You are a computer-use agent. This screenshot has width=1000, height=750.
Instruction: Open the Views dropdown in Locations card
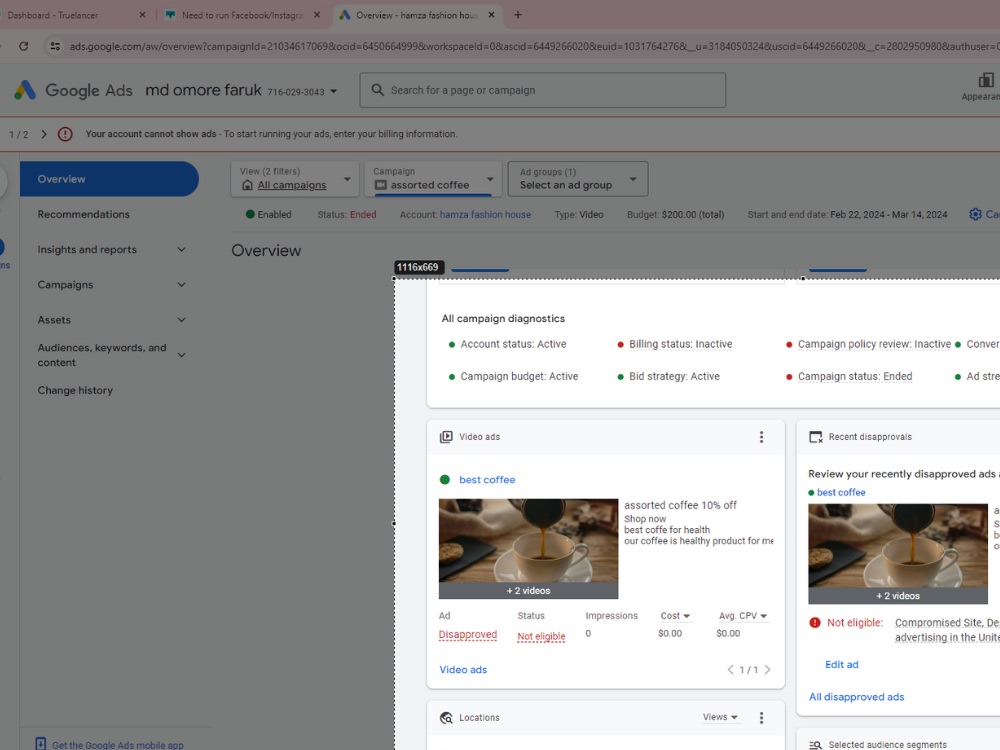click(x=720, y=717)
